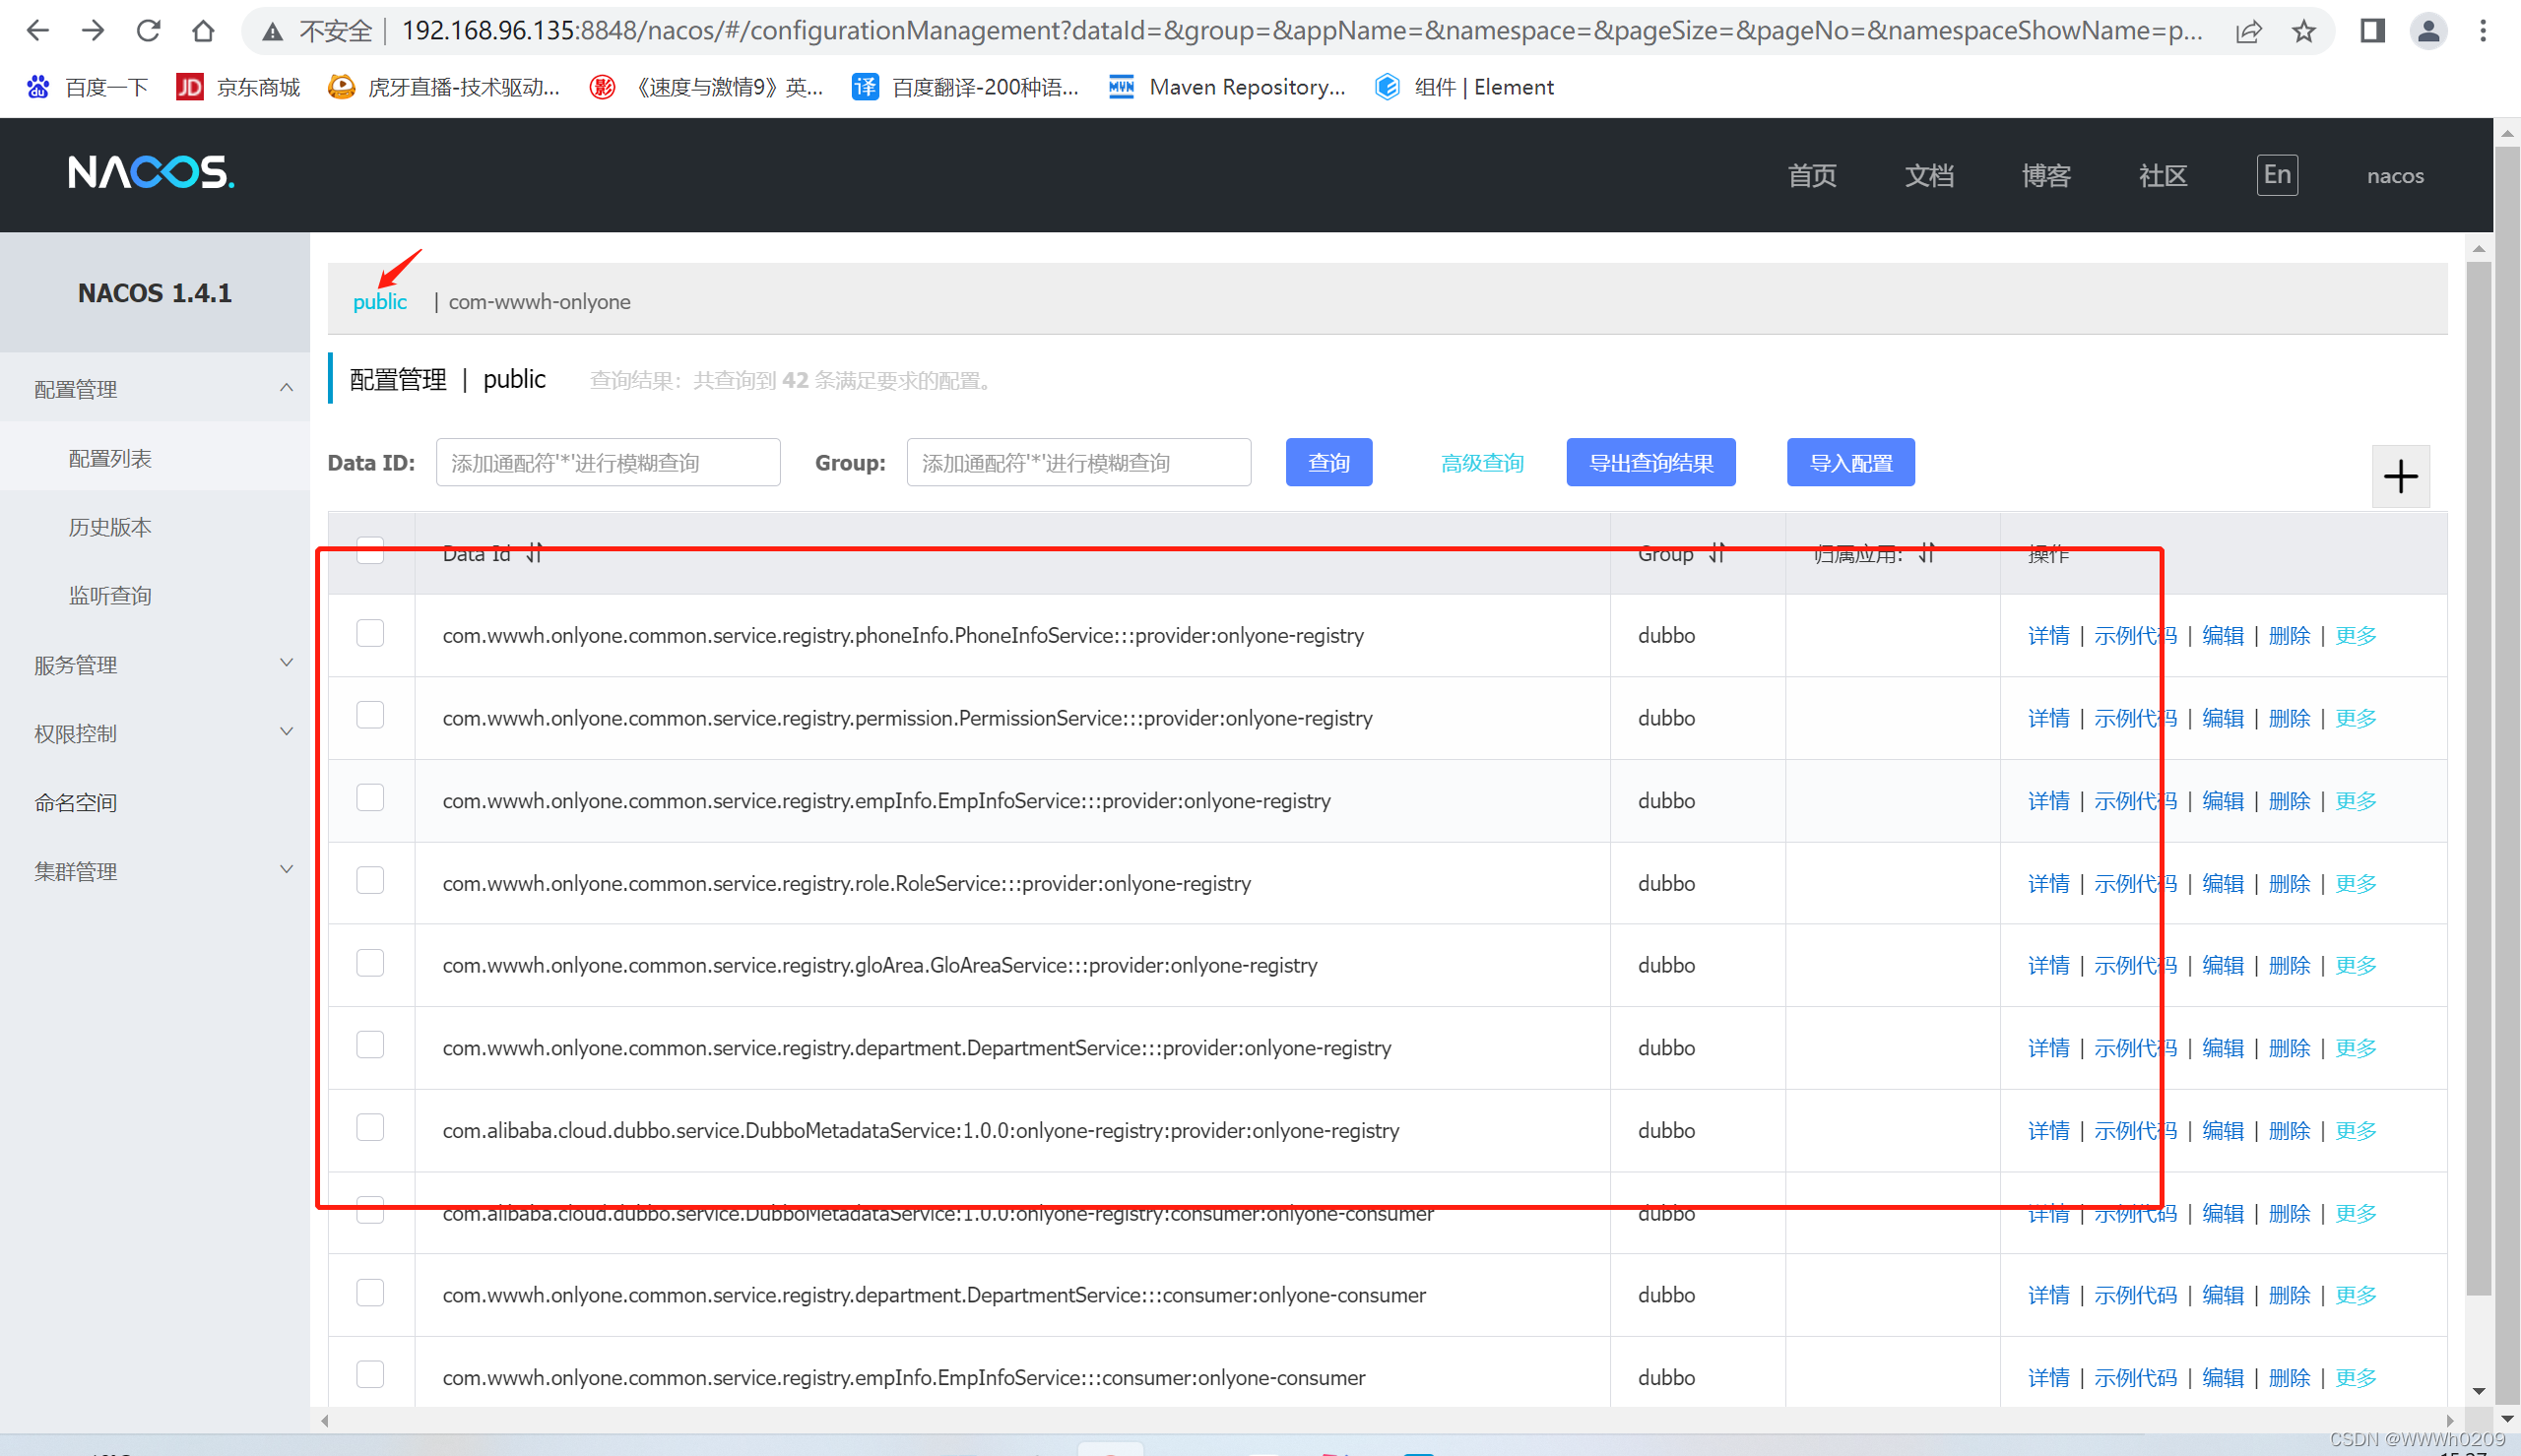Toggle the select-all header checkbox

click(370, 551)
